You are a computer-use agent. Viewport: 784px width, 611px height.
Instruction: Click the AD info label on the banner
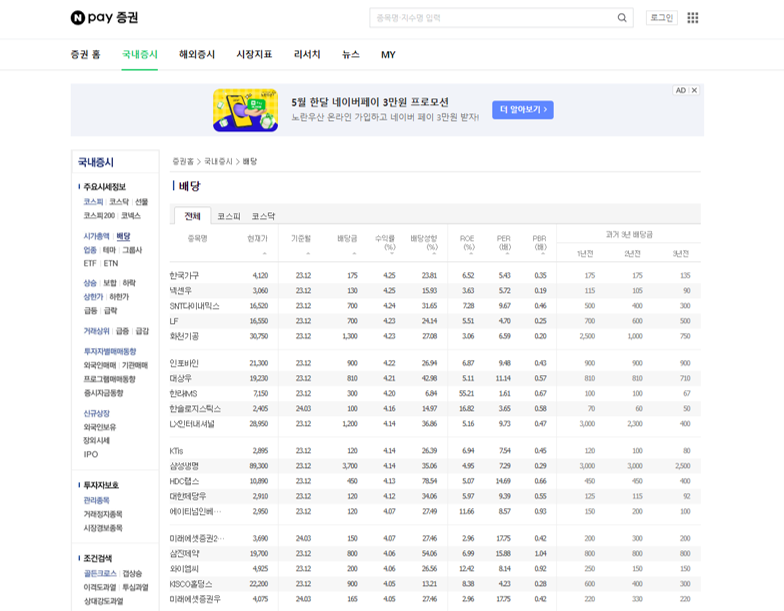pos(680,90)
